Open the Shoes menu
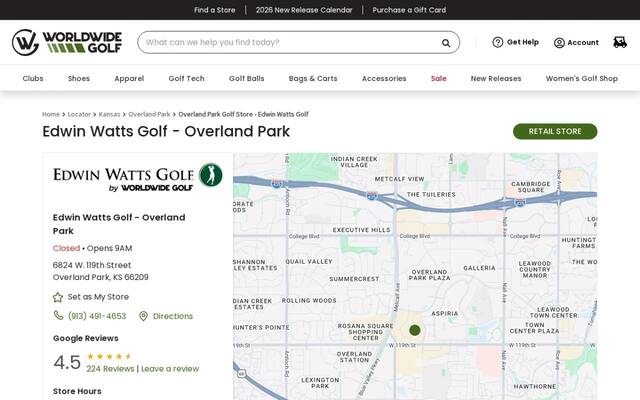The height and width of the screenshot is (400, 640). coord(79,78)
